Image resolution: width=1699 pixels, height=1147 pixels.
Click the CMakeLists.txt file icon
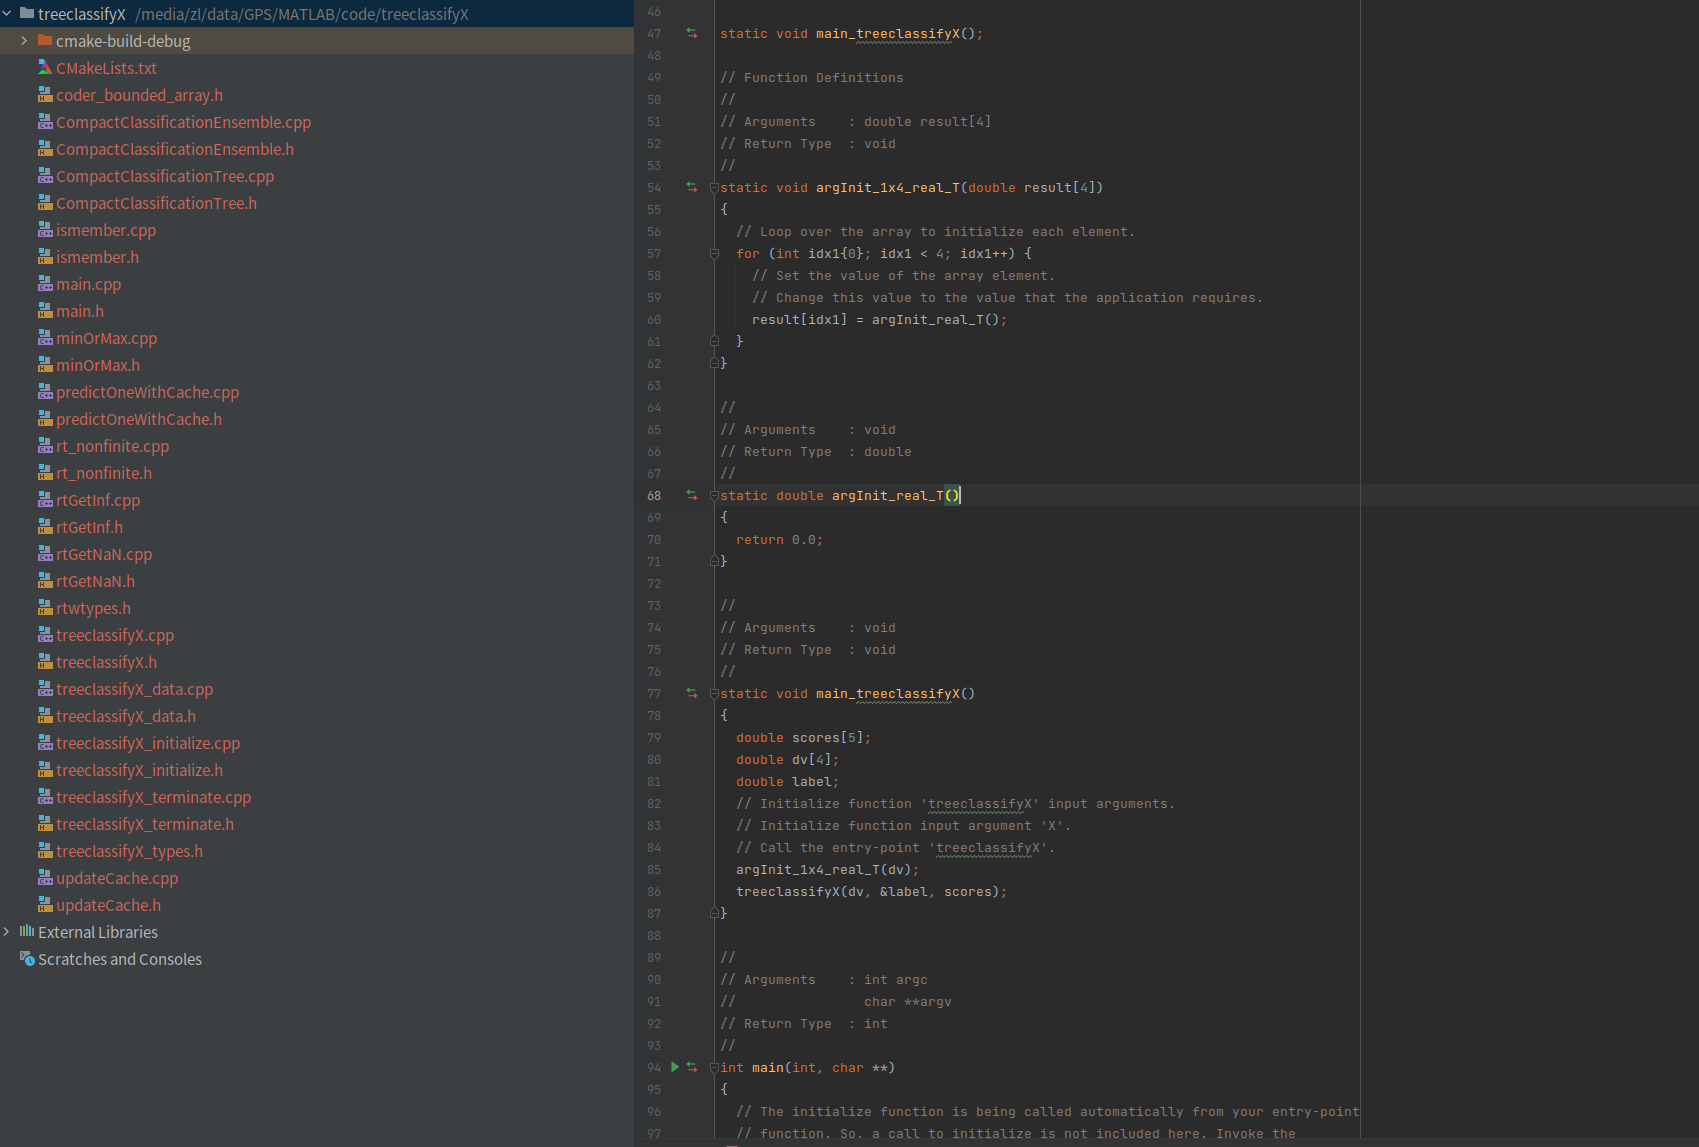45,68
